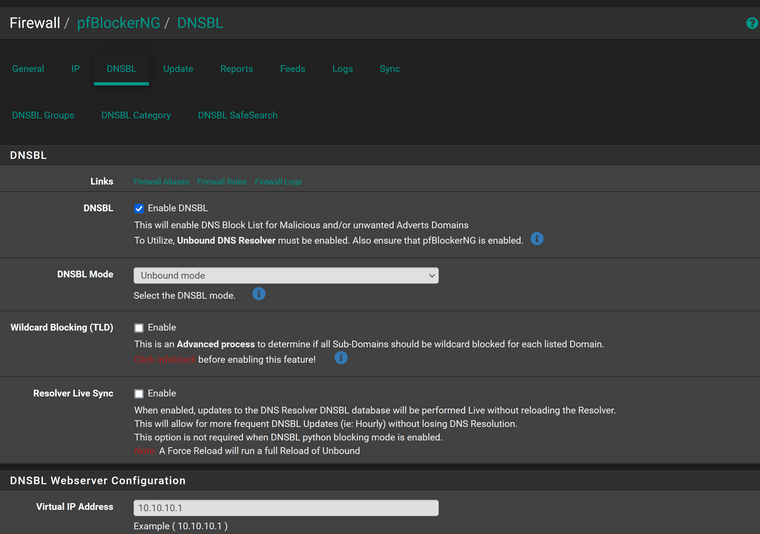The width and height of the screenshot is (760, 534).
Task: Go to the Feeds tab
Action: click(x=292, y=69)
